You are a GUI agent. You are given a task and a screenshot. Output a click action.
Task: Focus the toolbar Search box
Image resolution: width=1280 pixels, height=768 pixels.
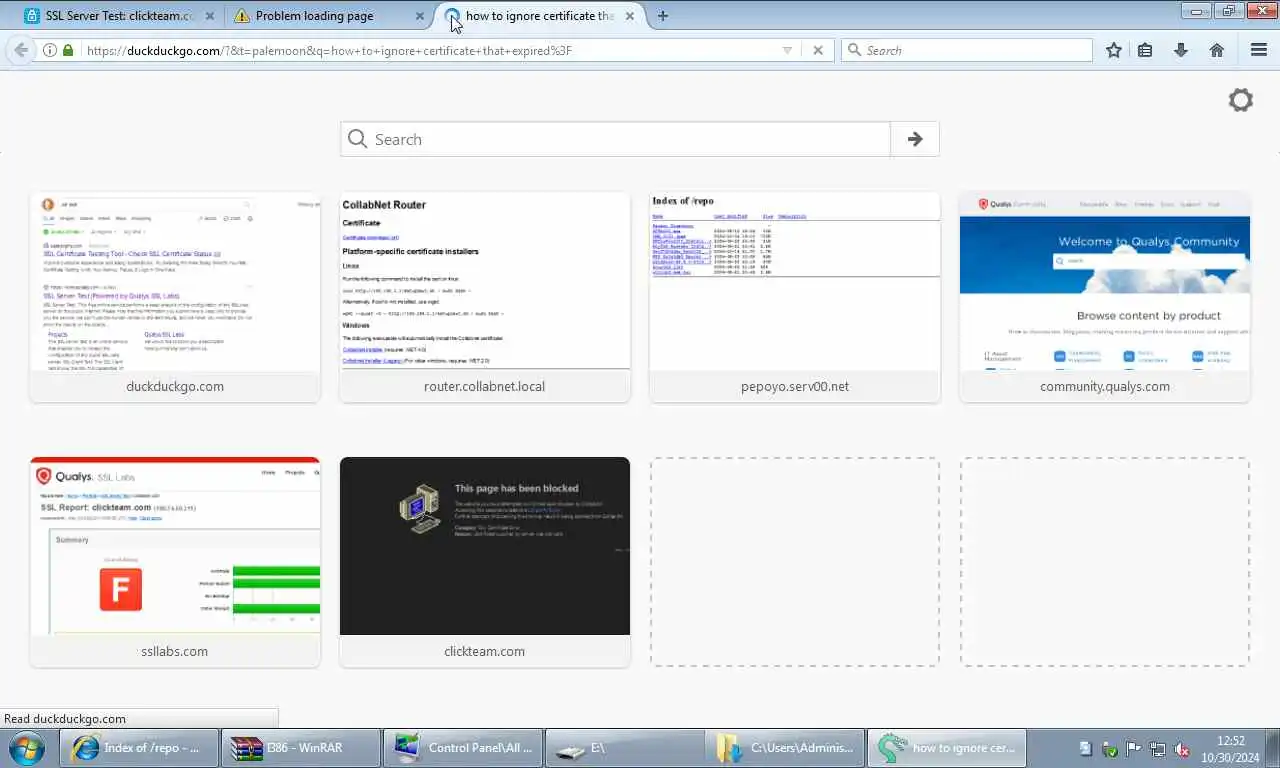click(x=967, y=50)
